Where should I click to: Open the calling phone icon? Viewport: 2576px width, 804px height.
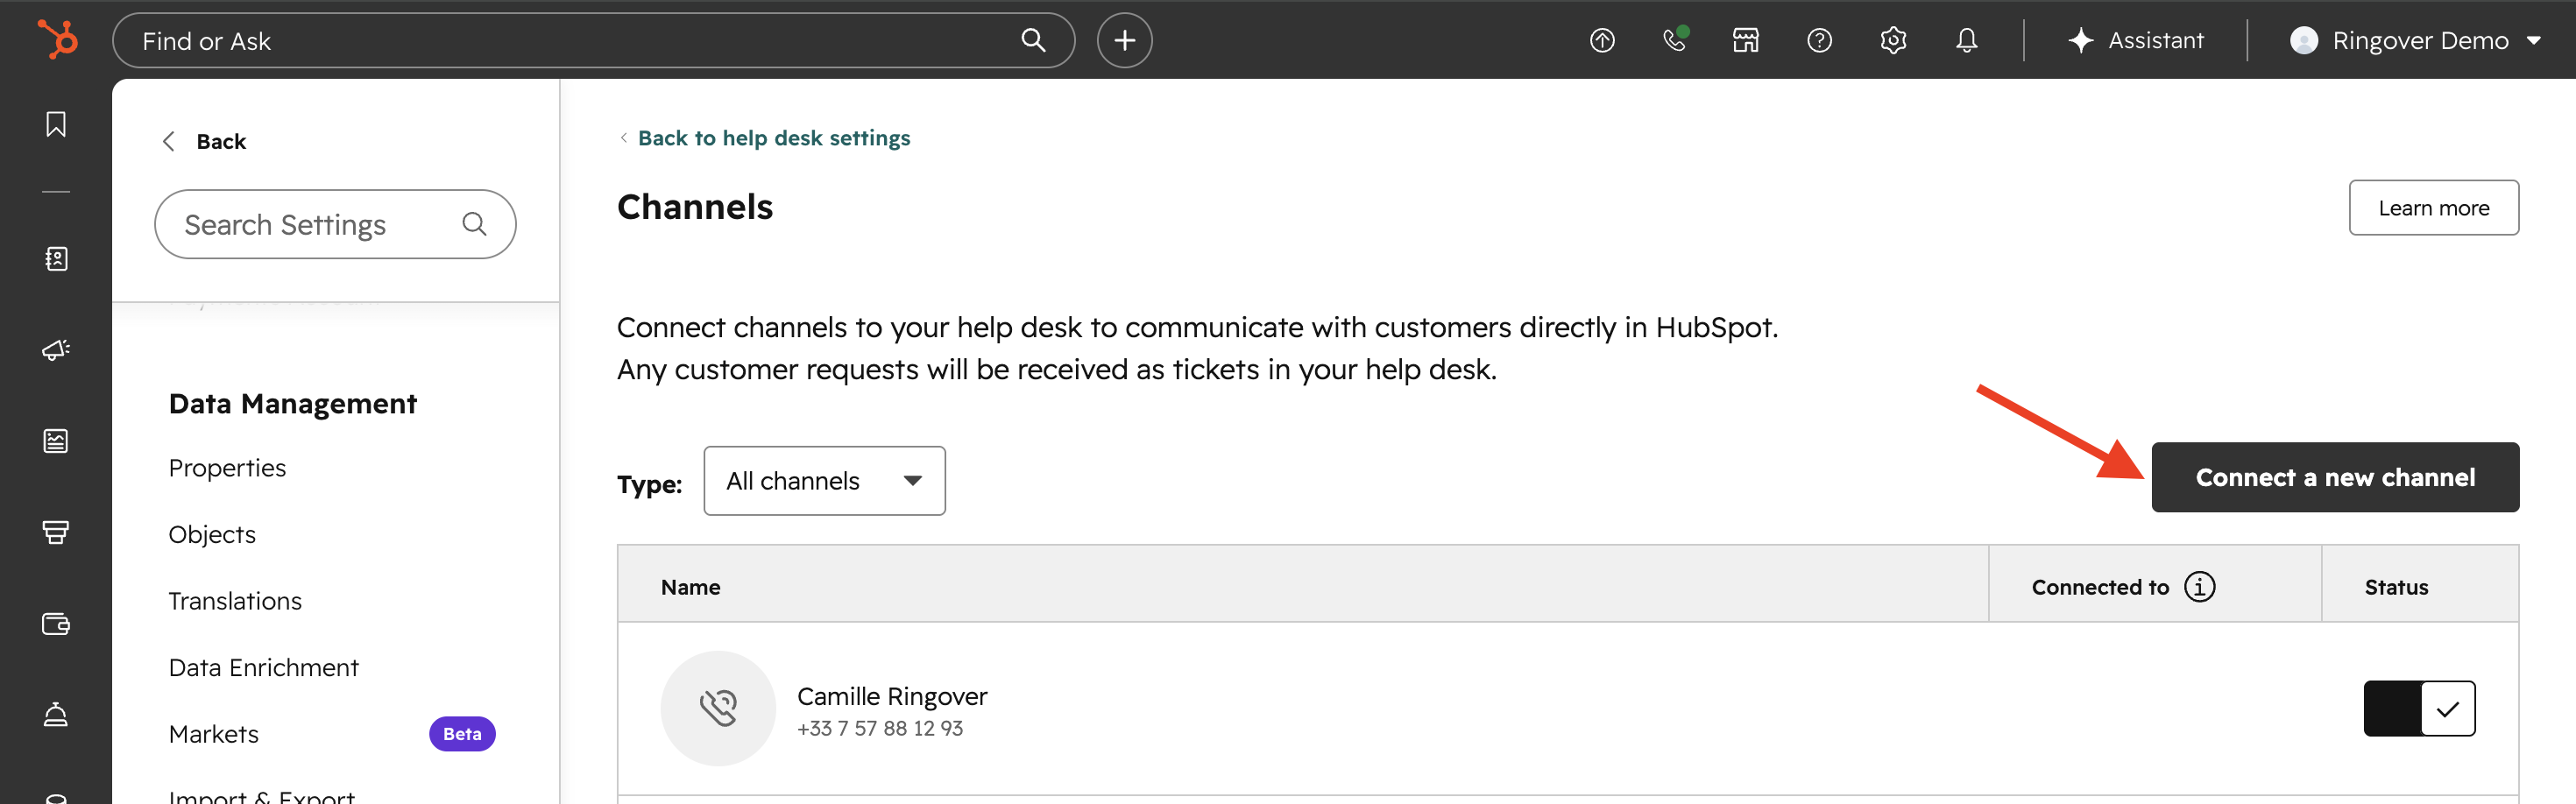pos(1674,40)
